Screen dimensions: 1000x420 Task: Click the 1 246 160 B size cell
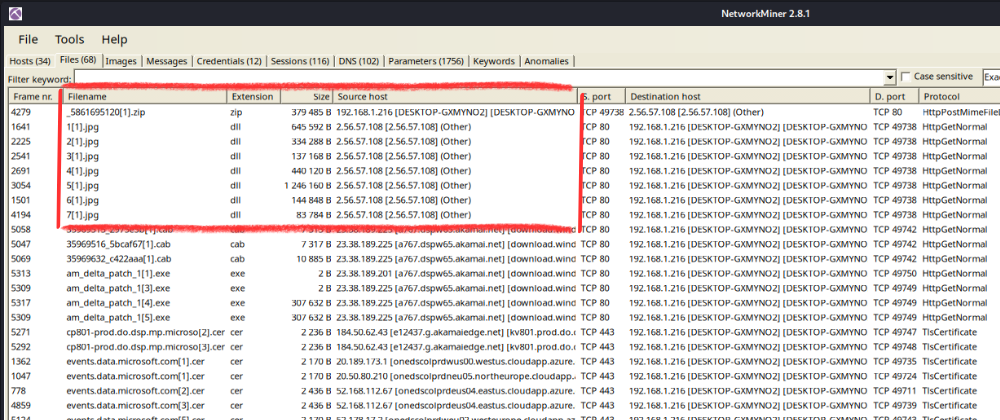pyautogui.click(x=308, y=185)
